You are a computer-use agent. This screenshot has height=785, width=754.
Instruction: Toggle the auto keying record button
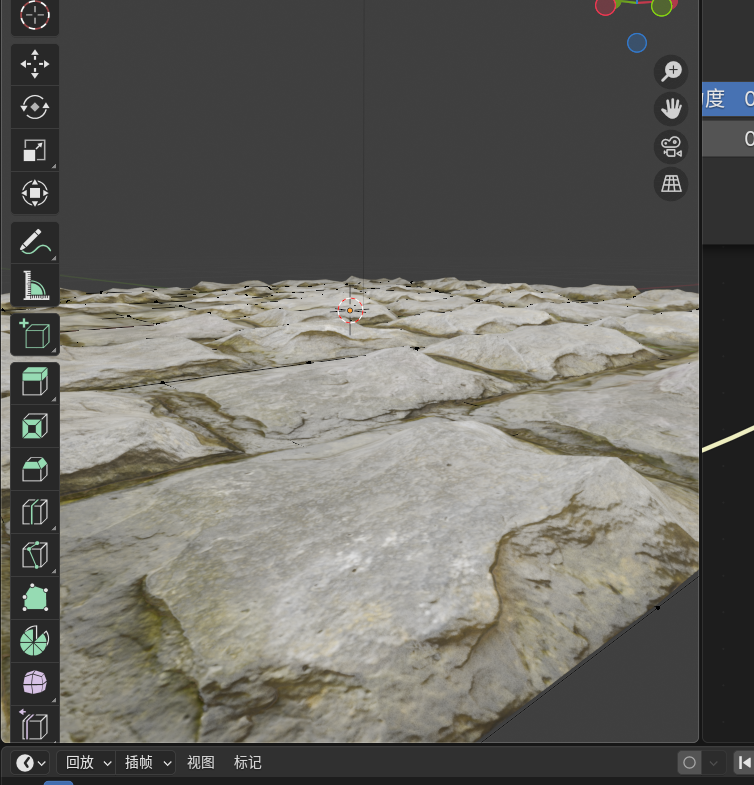[x=689, y=763]
